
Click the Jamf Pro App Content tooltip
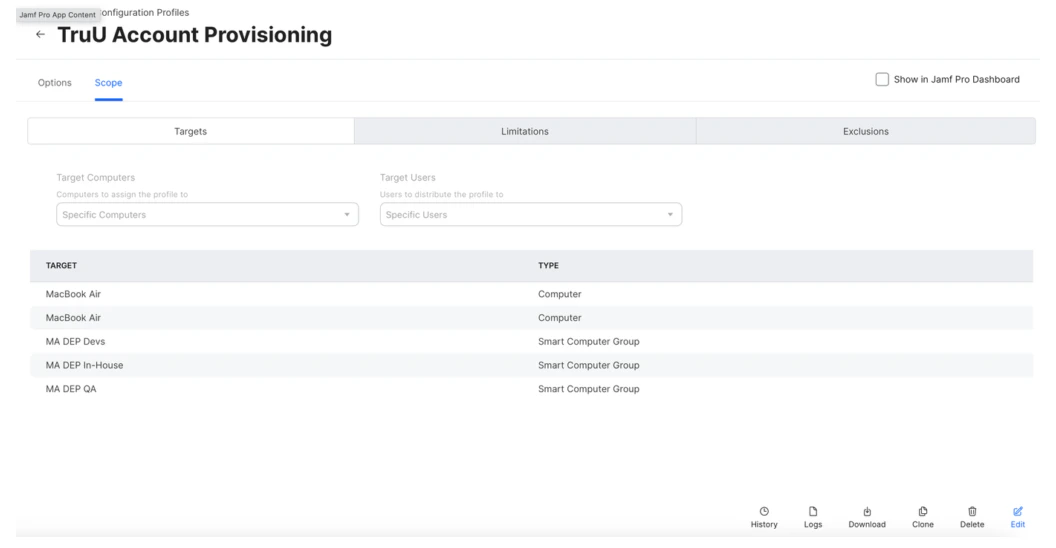tap(57, 15)
